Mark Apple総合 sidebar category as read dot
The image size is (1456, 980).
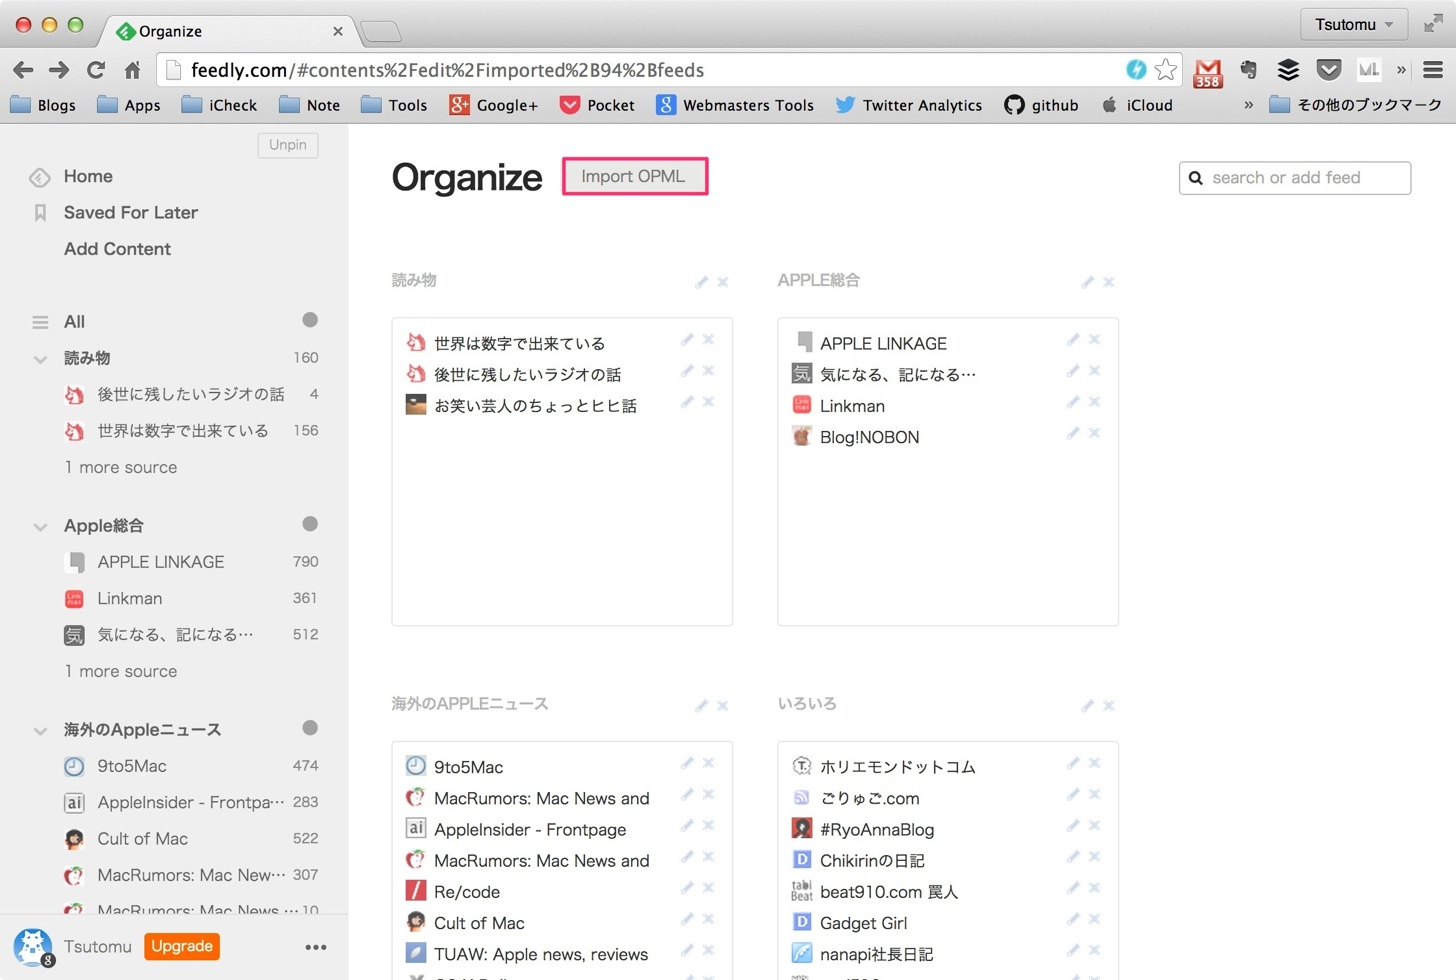pos(310,524)
